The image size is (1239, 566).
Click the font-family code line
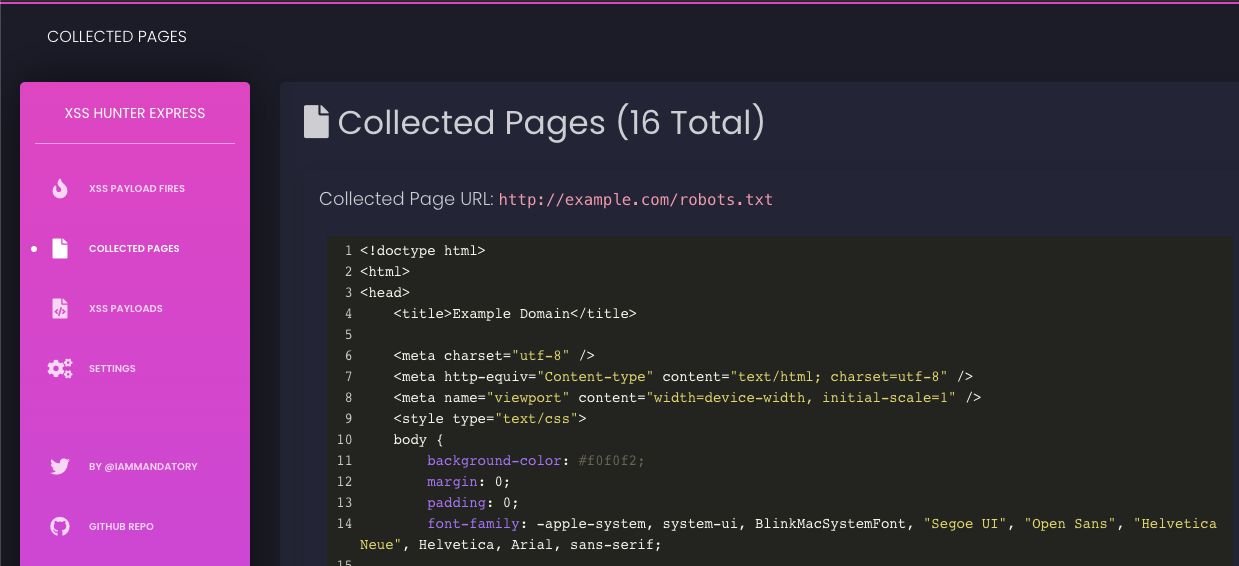click(788, 534)
